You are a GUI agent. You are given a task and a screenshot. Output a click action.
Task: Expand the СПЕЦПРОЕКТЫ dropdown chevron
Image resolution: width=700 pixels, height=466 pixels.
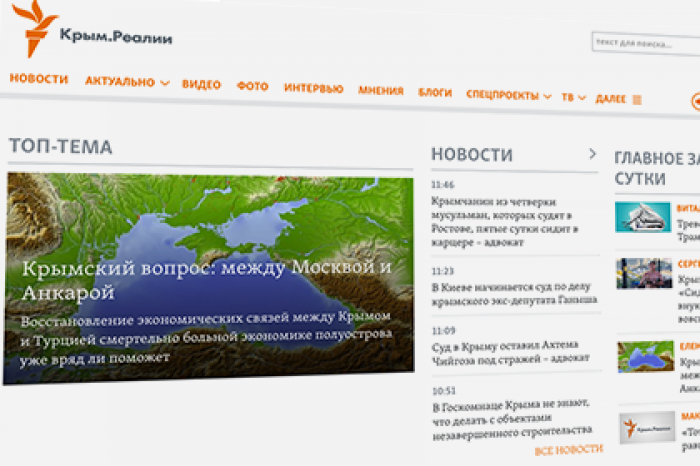click(x=548, y=96)
